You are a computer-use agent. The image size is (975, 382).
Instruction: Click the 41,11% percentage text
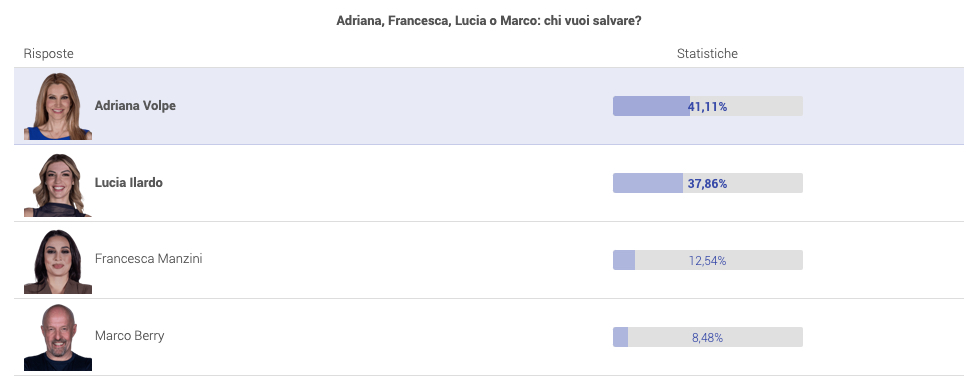[x=708, y=107]
